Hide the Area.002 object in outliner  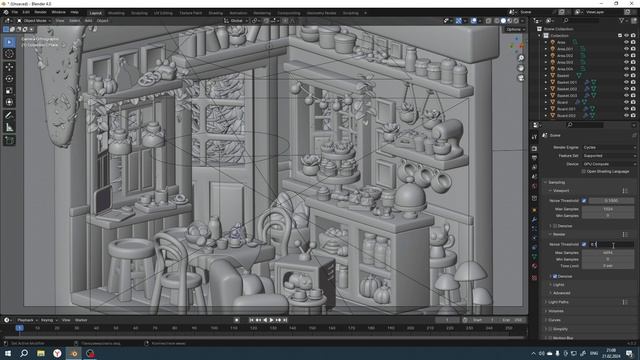pyautogui.click(x=627, y=56)
